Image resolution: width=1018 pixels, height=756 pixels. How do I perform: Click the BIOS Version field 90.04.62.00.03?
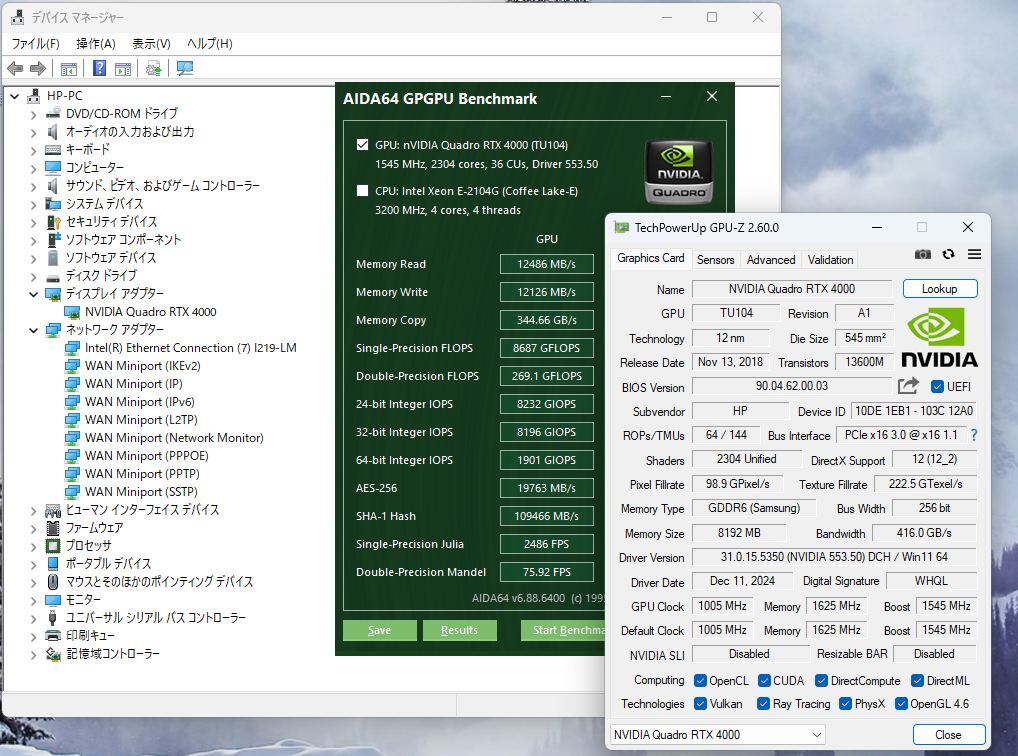coord(791,386)
